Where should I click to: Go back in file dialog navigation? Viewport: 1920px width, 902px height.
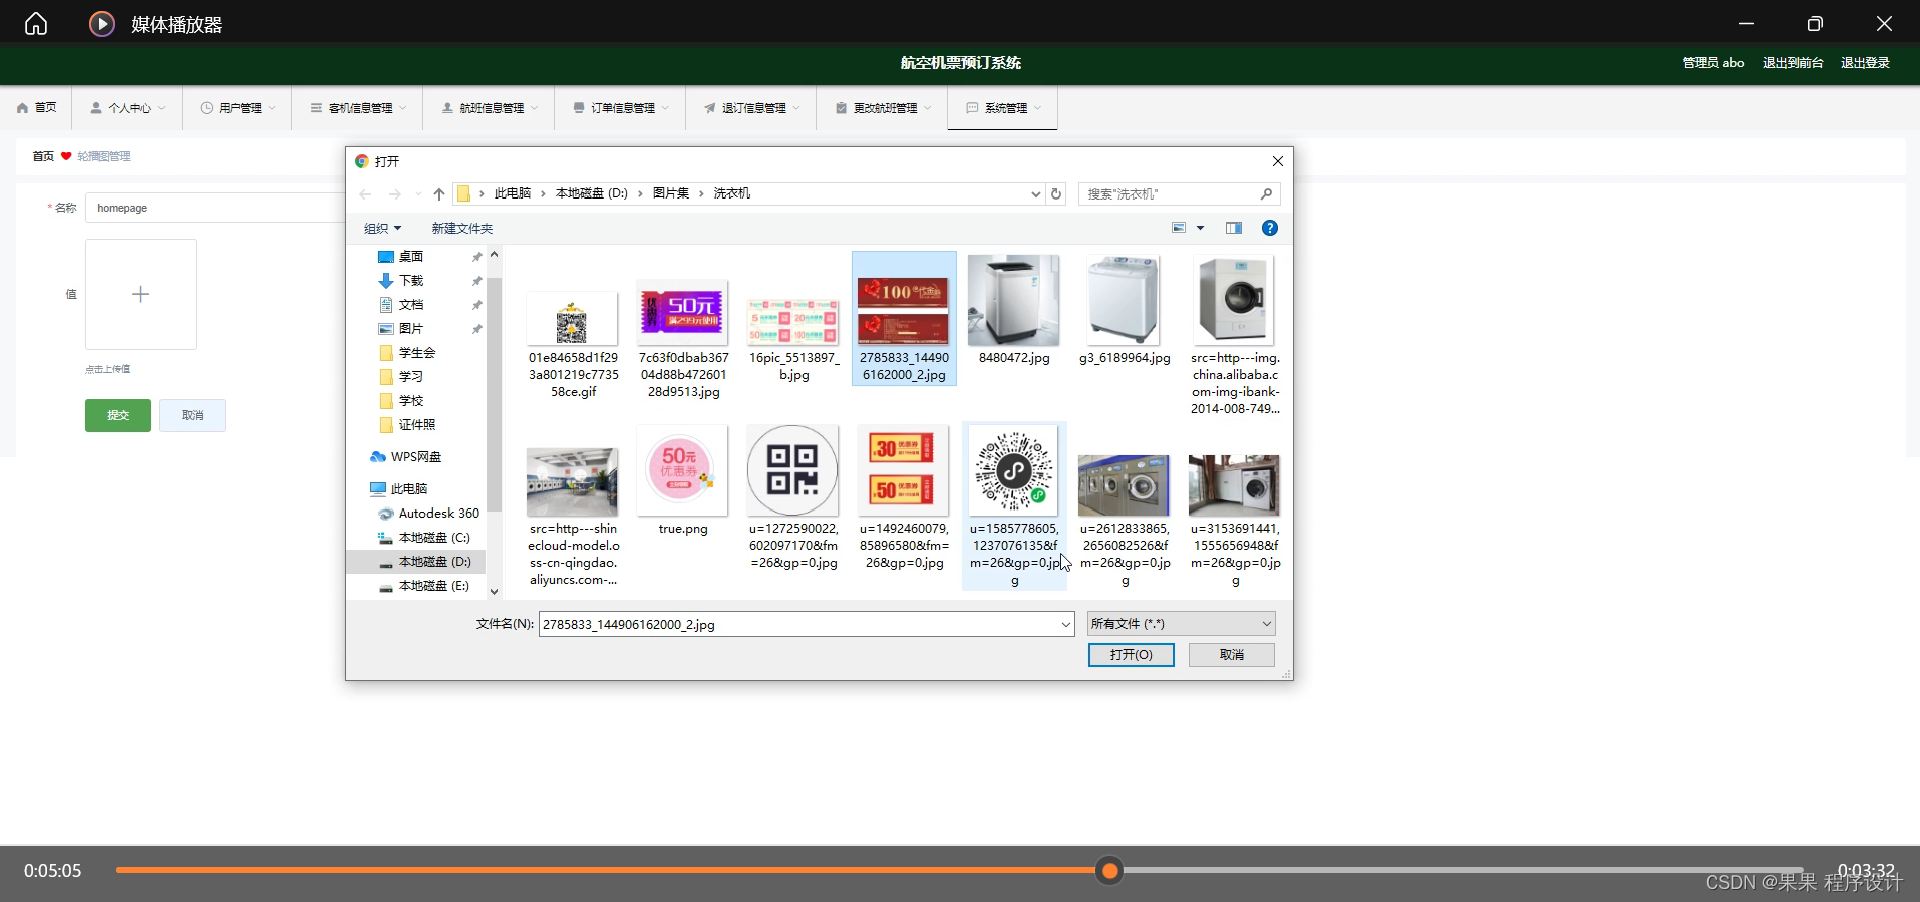366,194
